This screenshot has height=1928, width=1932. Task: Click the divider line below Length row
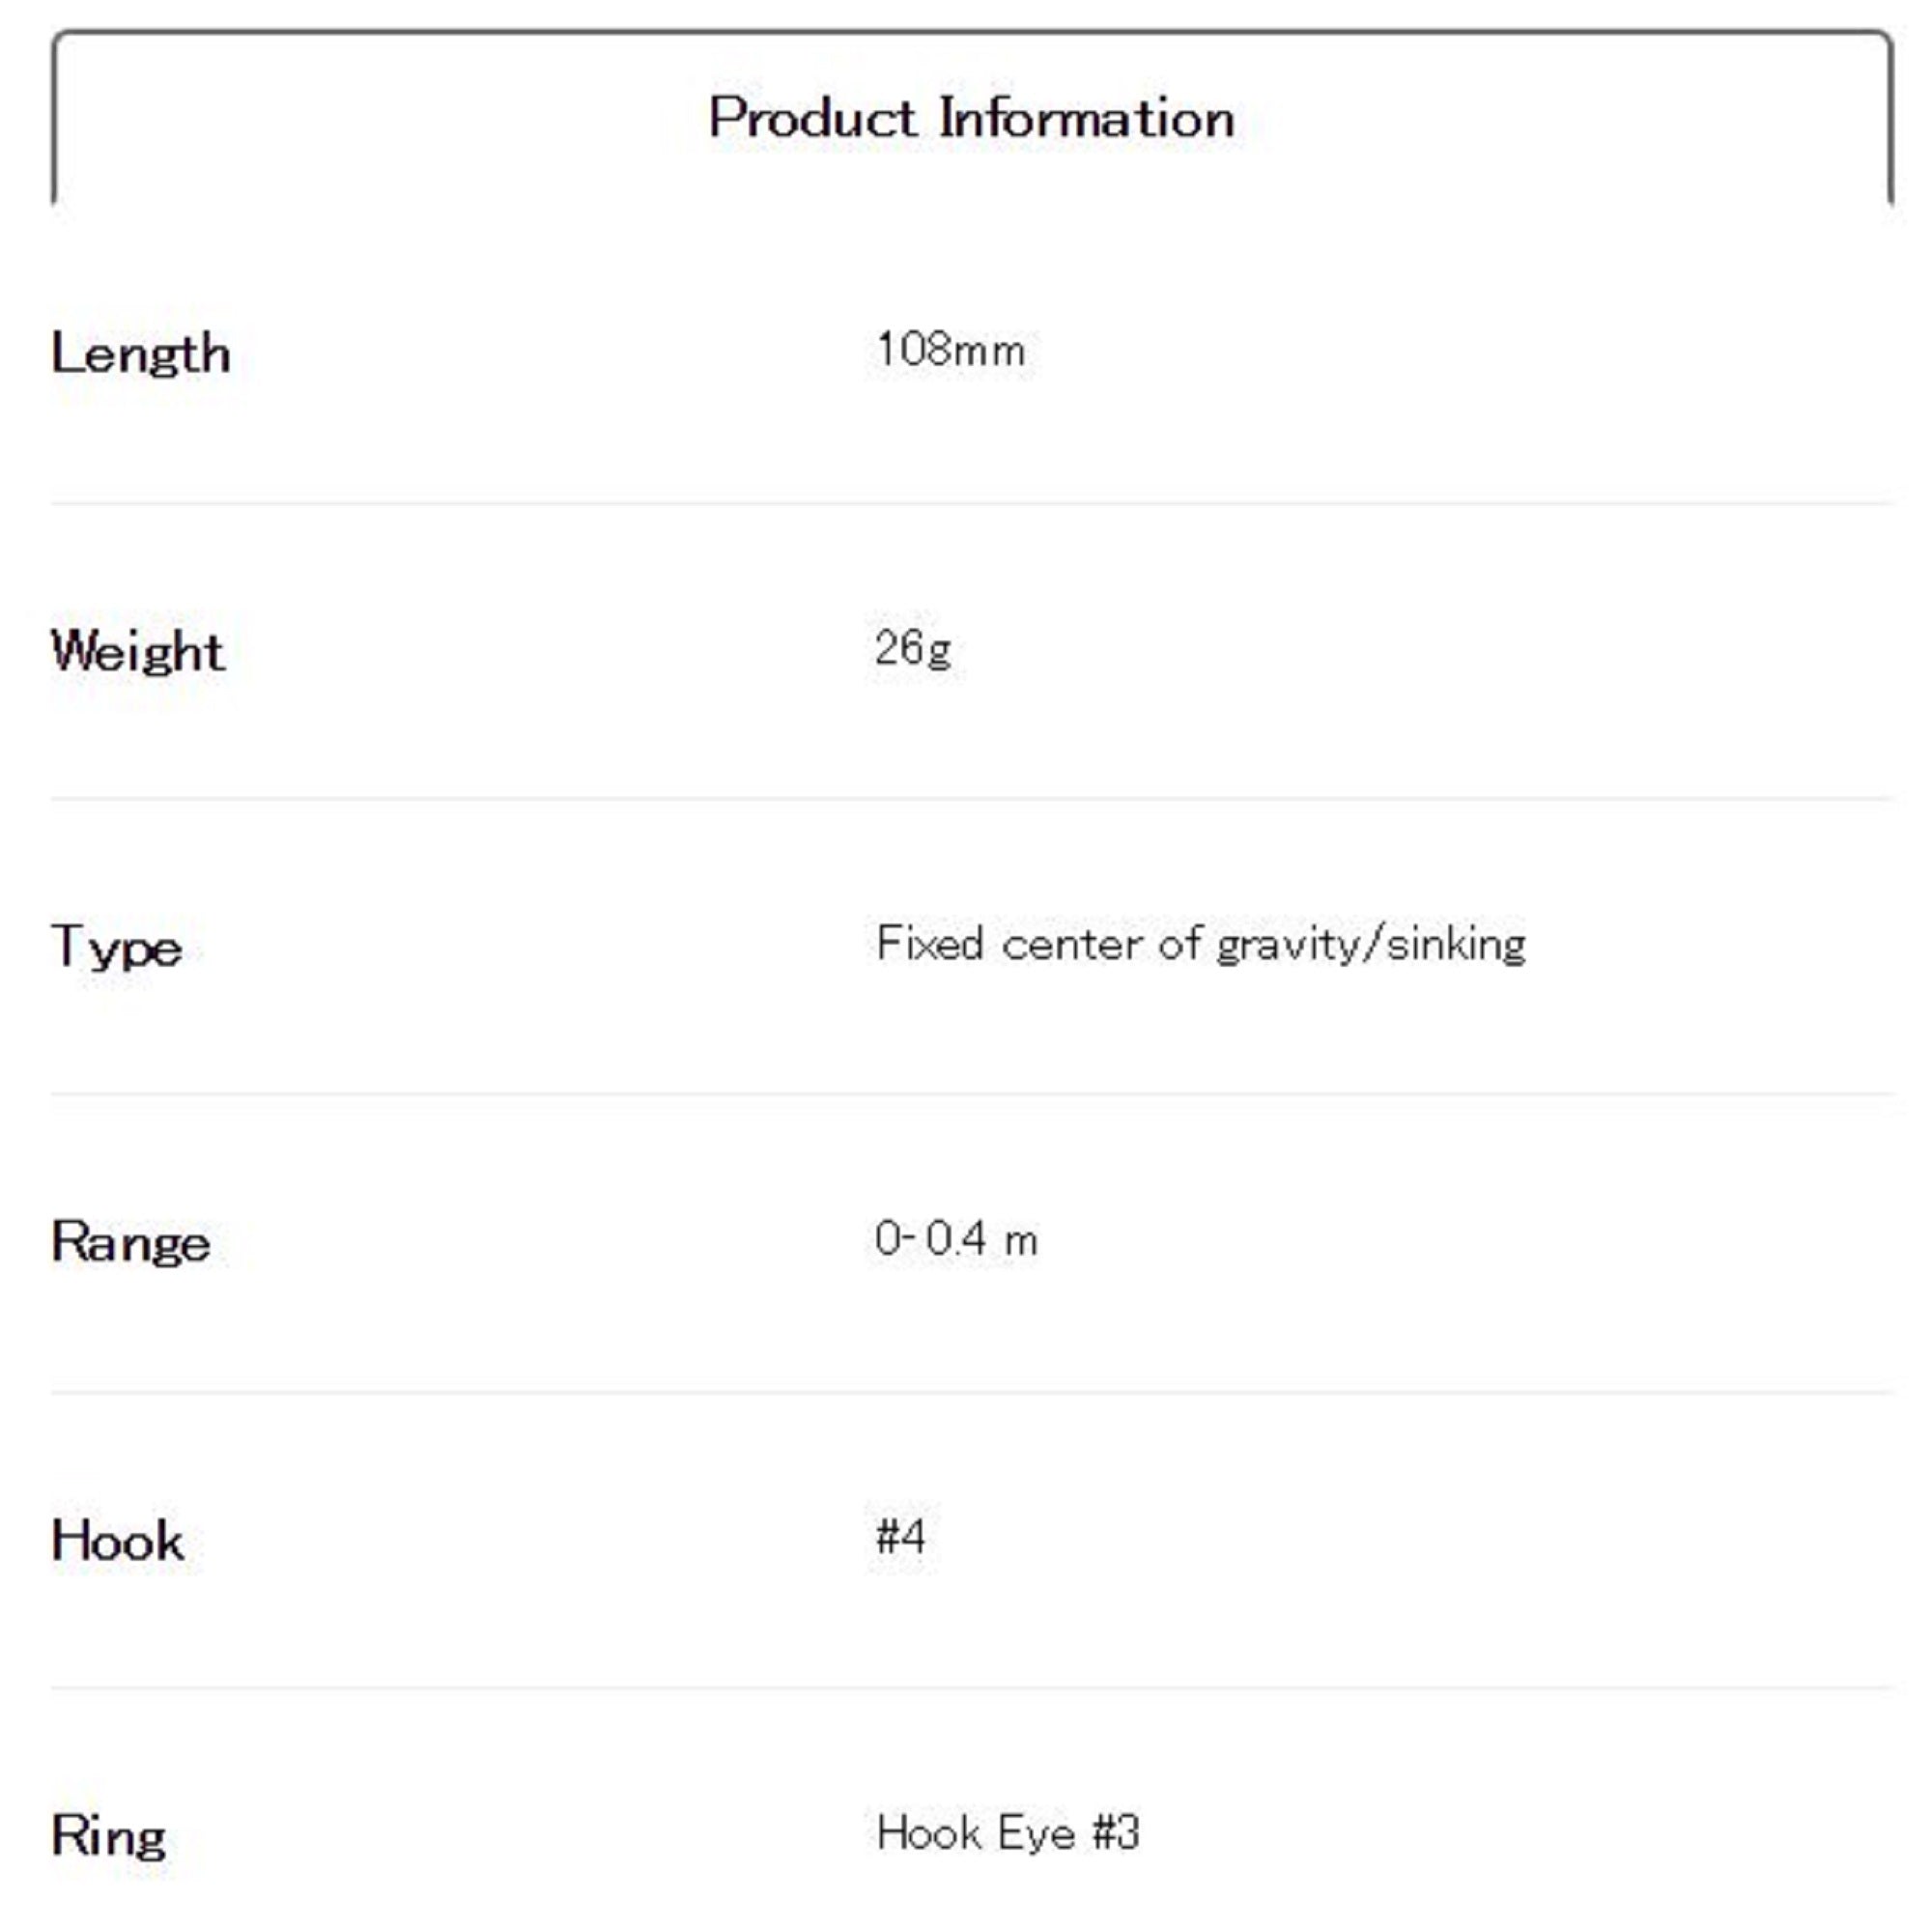[x=970, y=503]
